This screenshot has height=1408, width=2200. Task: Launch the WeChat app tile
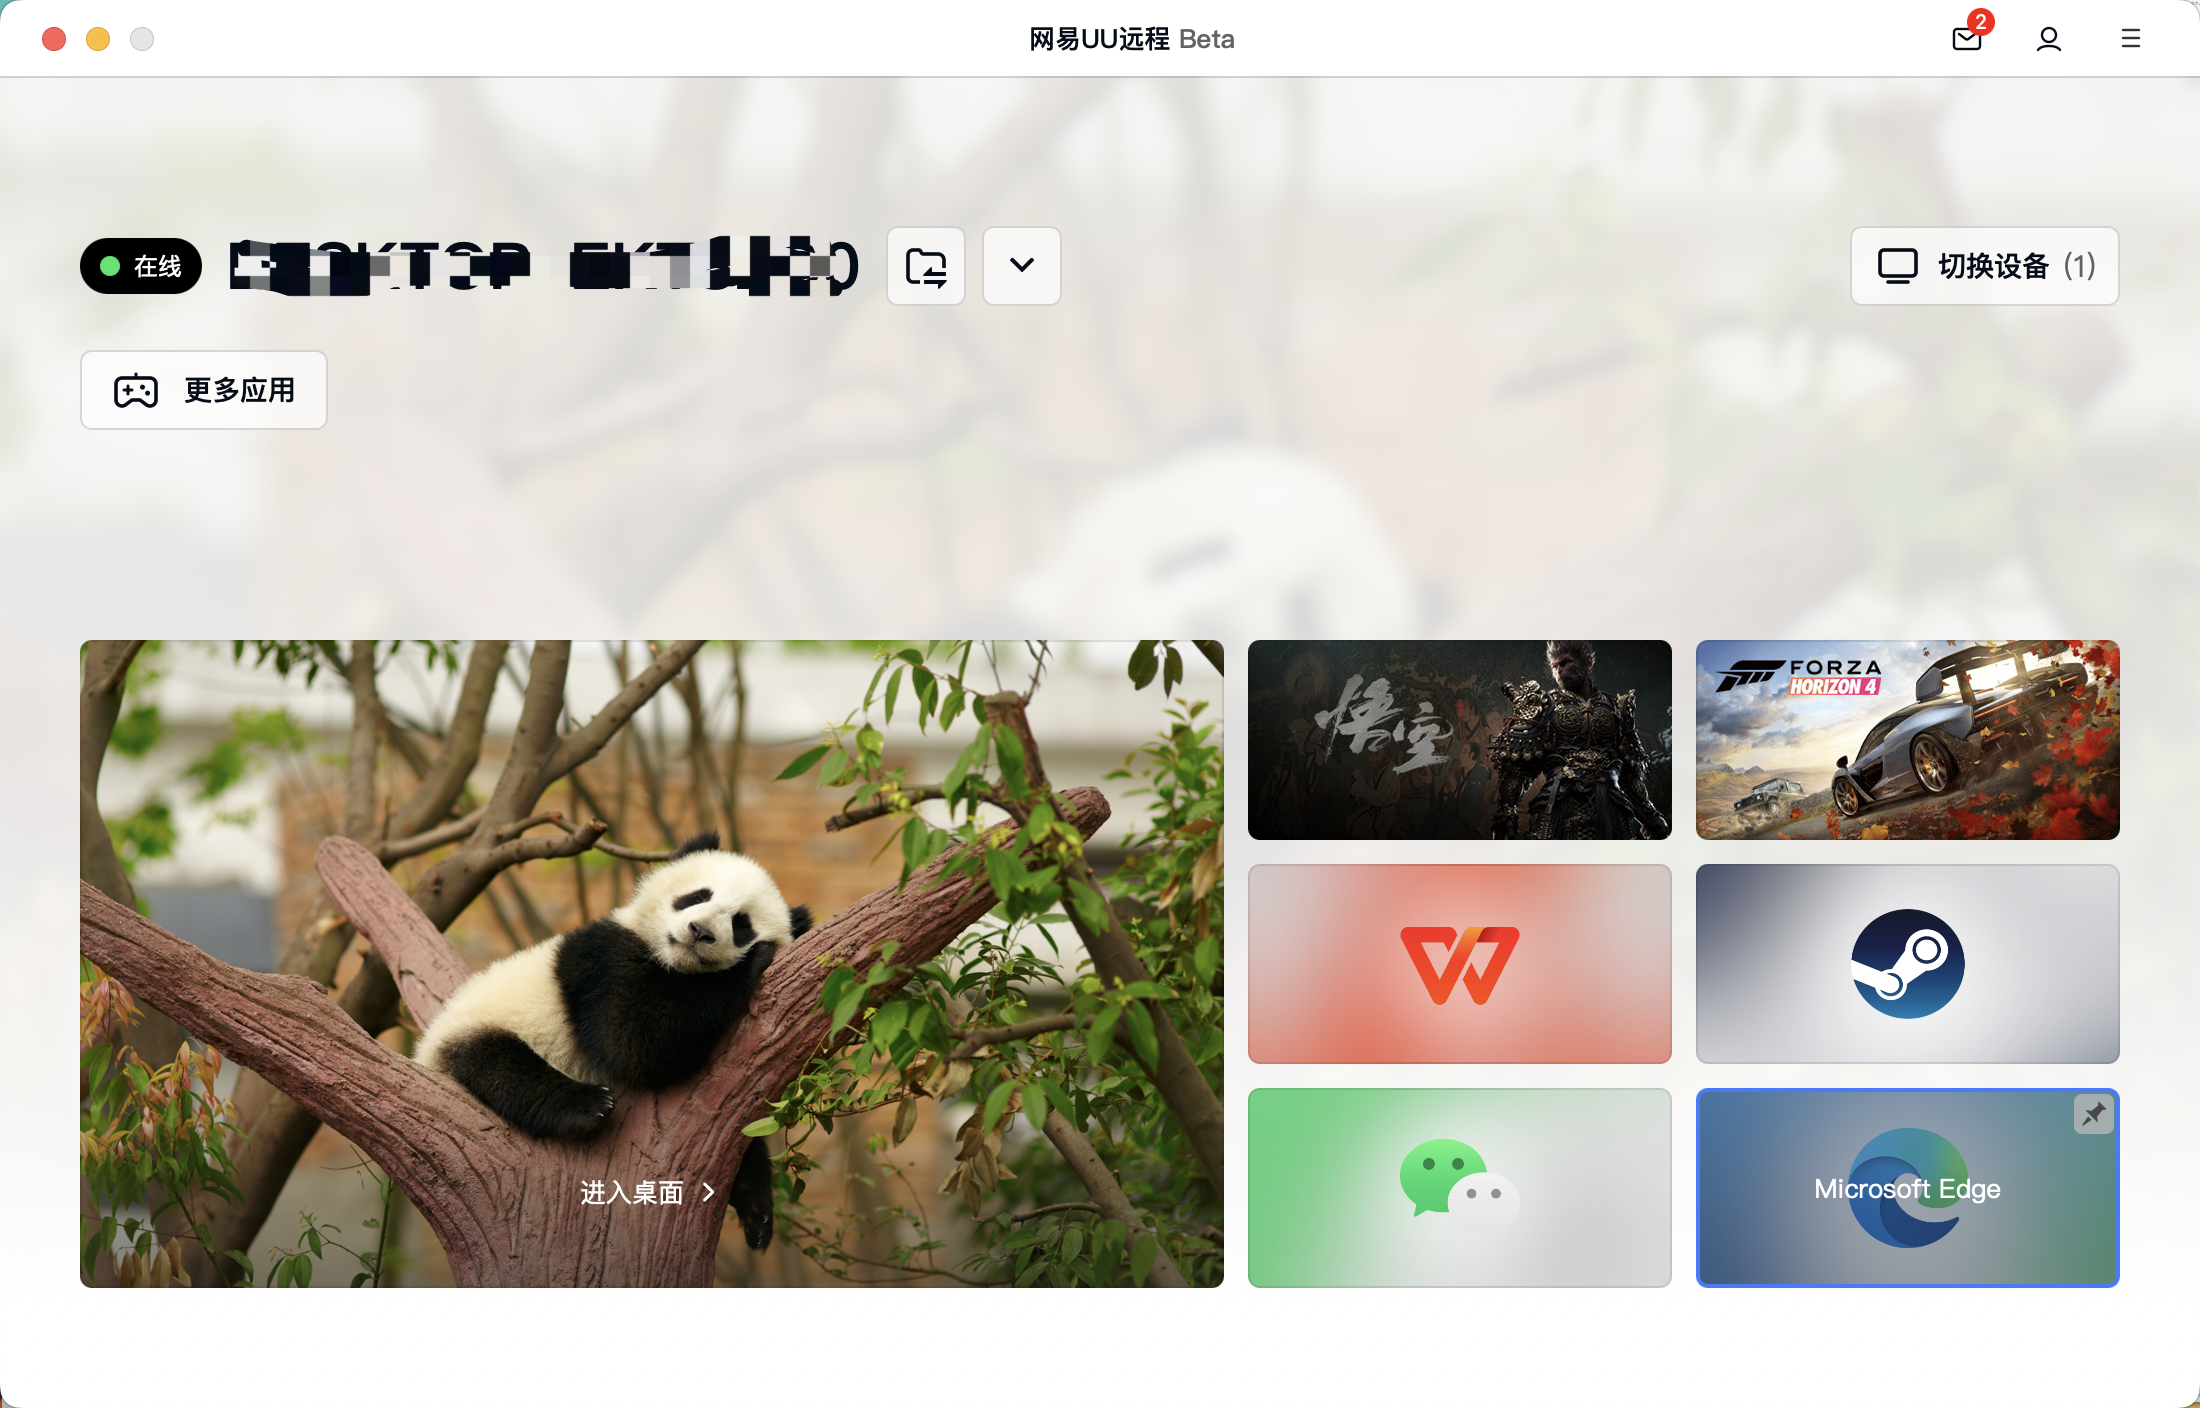click(1460, 1188)
